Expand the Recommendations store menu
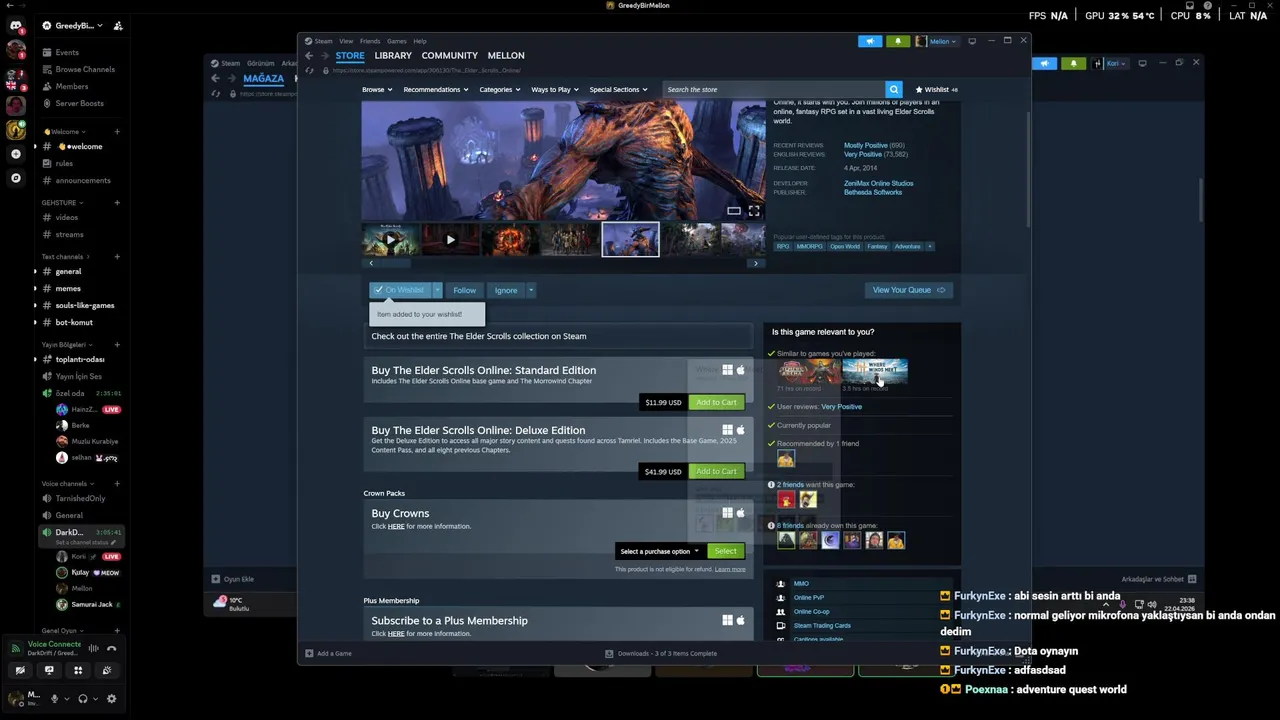This screenshot has height=720, width=1280. [x=435, y=90]
